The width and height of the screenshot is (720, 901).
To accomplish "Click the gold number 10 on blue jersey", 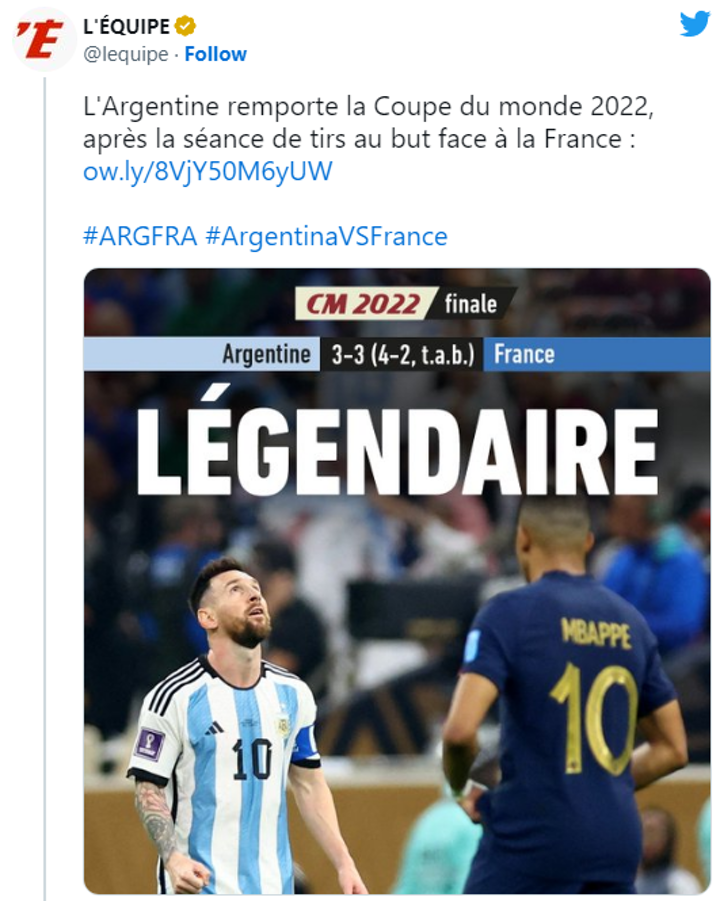I will point(594,718).
